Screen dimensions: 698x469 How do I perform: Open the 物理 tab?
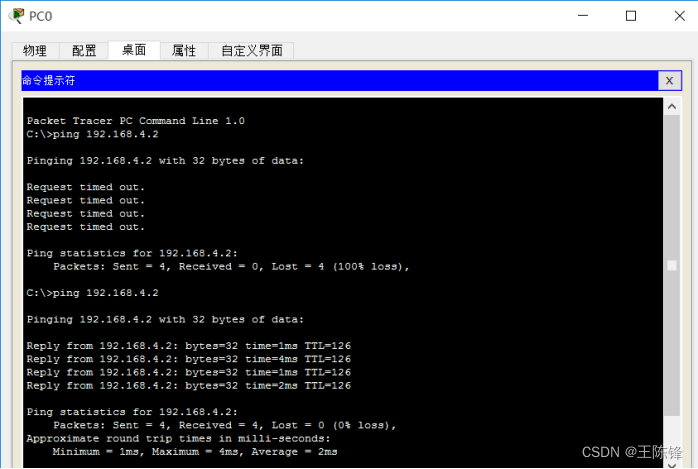pos(35,51)
